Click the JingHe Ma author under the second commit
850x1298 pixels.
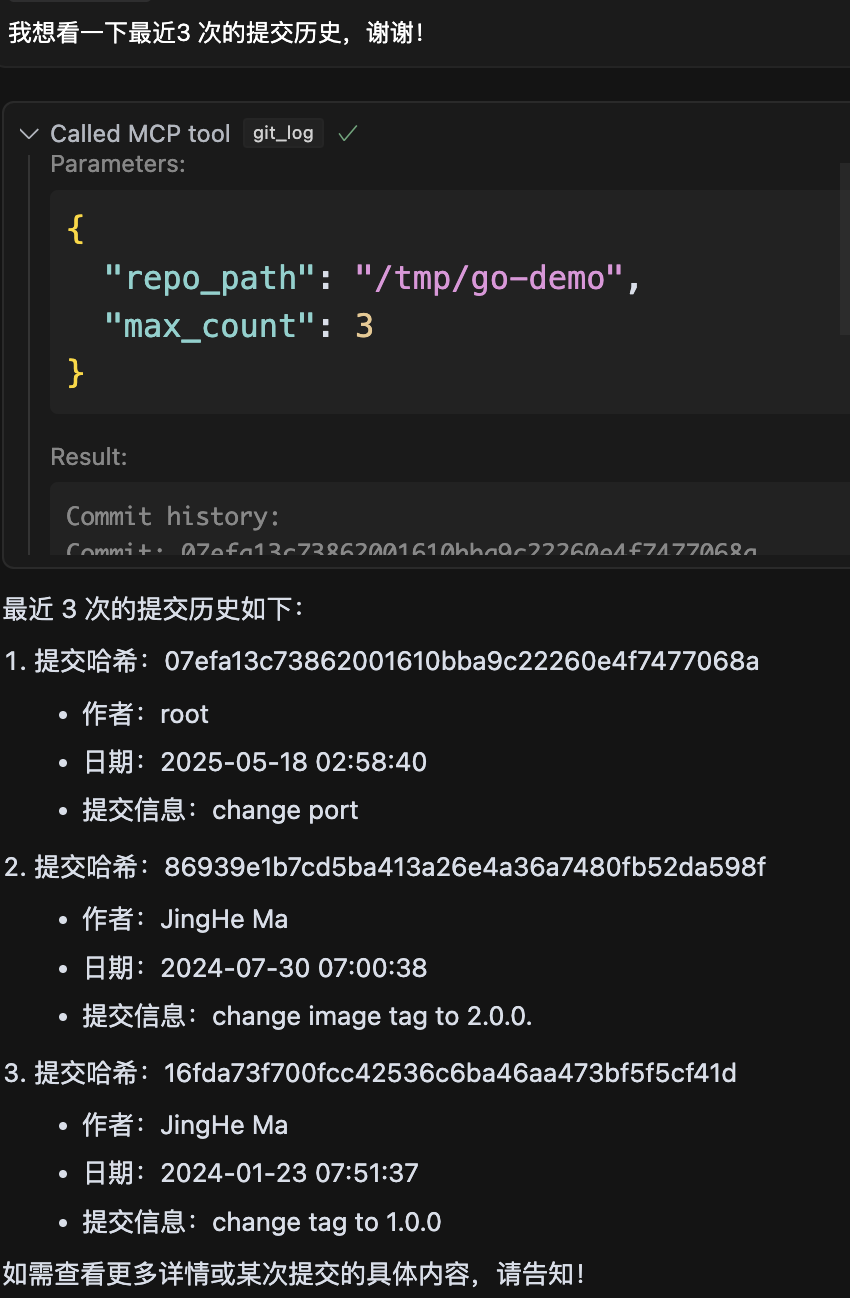point(224,919)
